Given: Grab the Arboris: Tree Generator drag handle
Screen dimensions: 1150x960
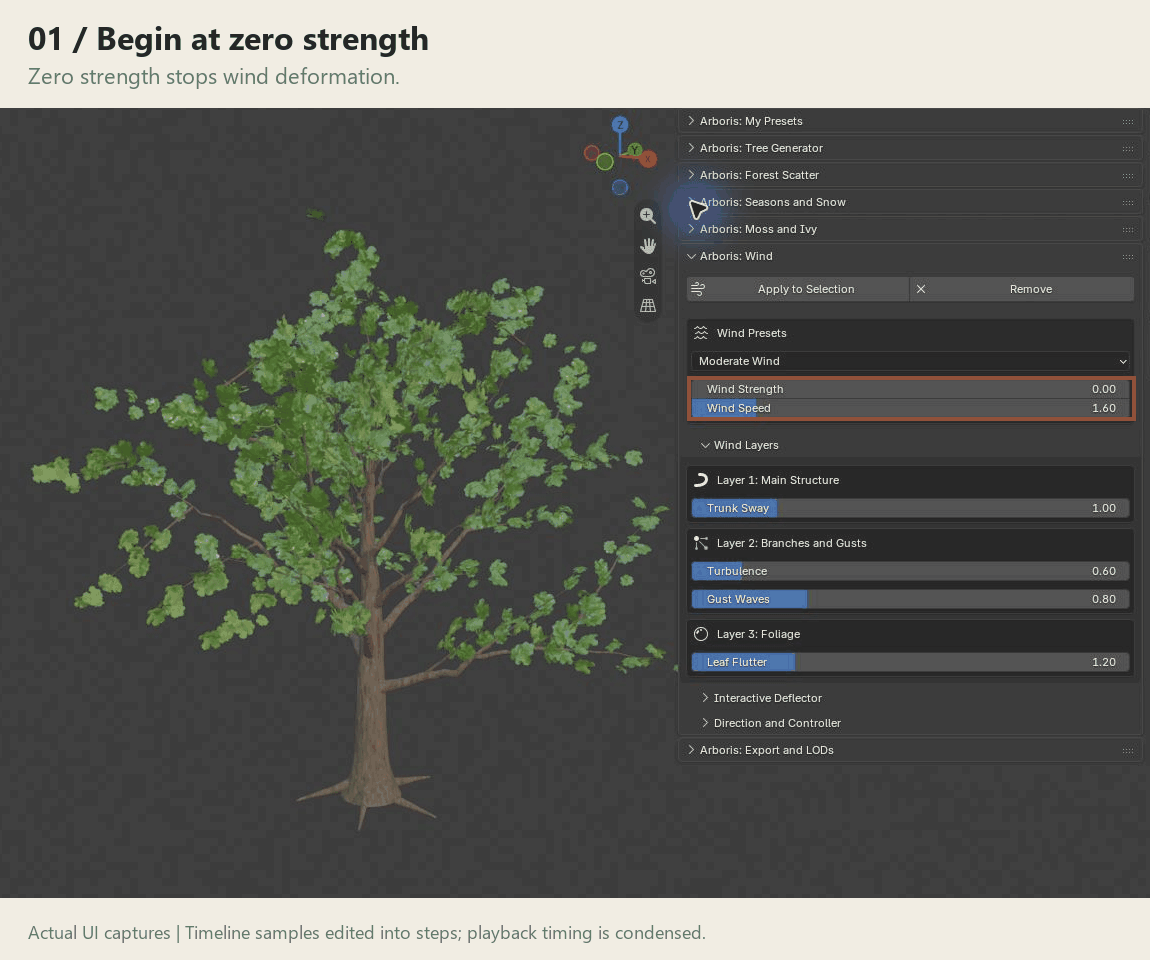Looking at the screenshot, I should [x=1128, y=149].
